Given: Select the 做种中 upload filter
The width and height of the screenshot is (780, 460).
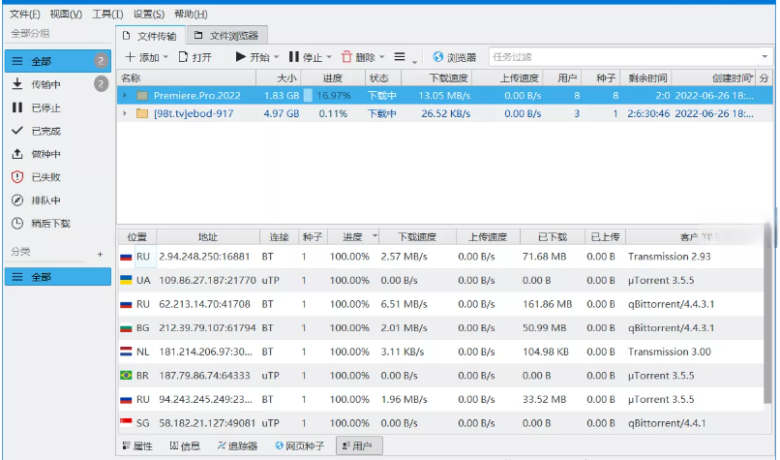Looking at the screenshot, I should pos(58,154).
